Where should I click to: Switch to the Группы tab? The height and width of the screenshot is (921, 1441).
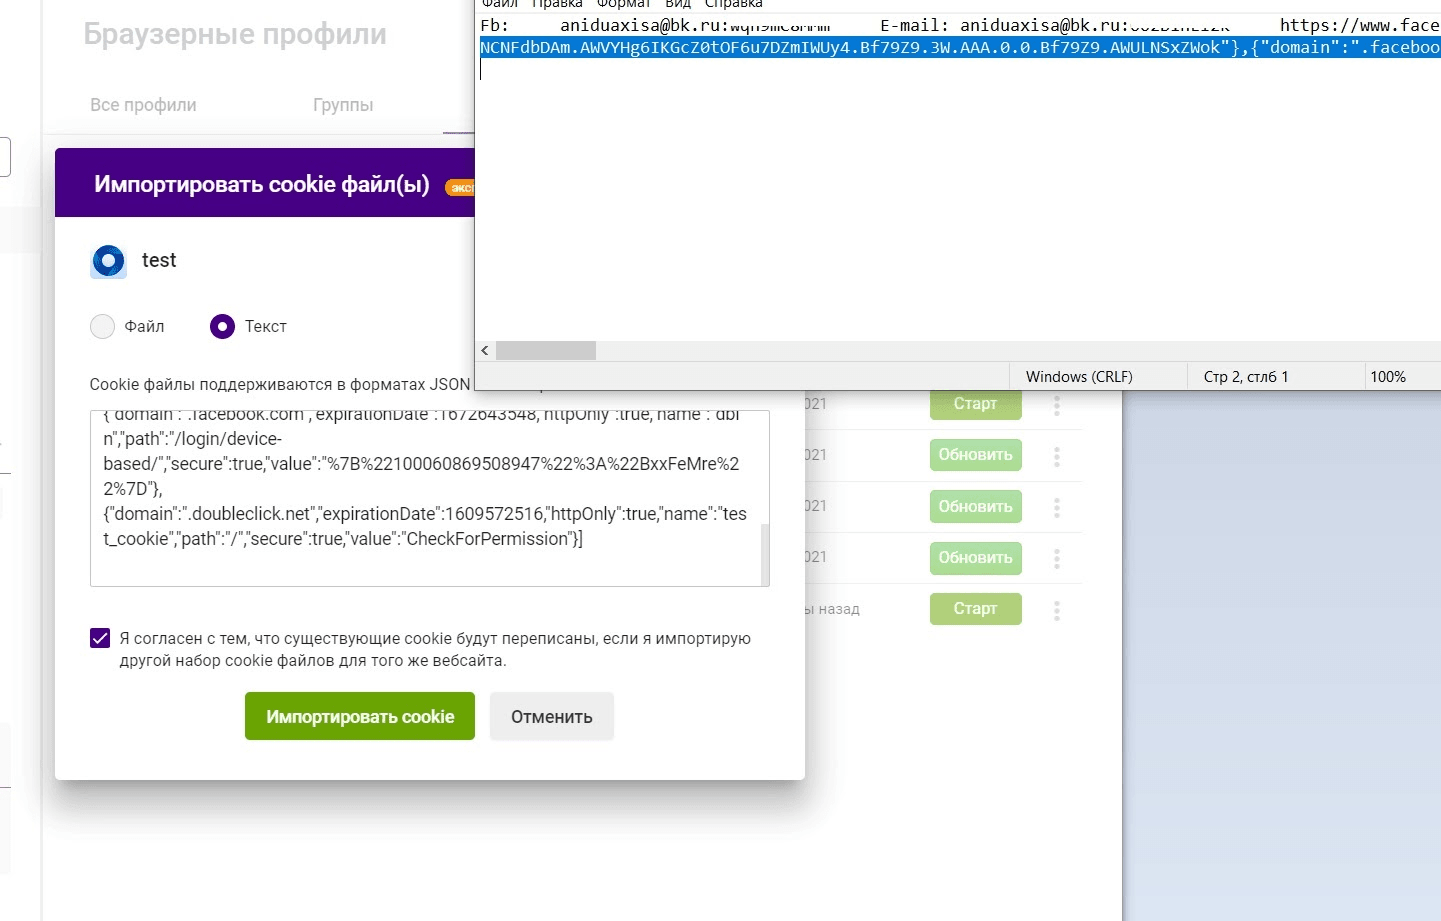(343, 105)
